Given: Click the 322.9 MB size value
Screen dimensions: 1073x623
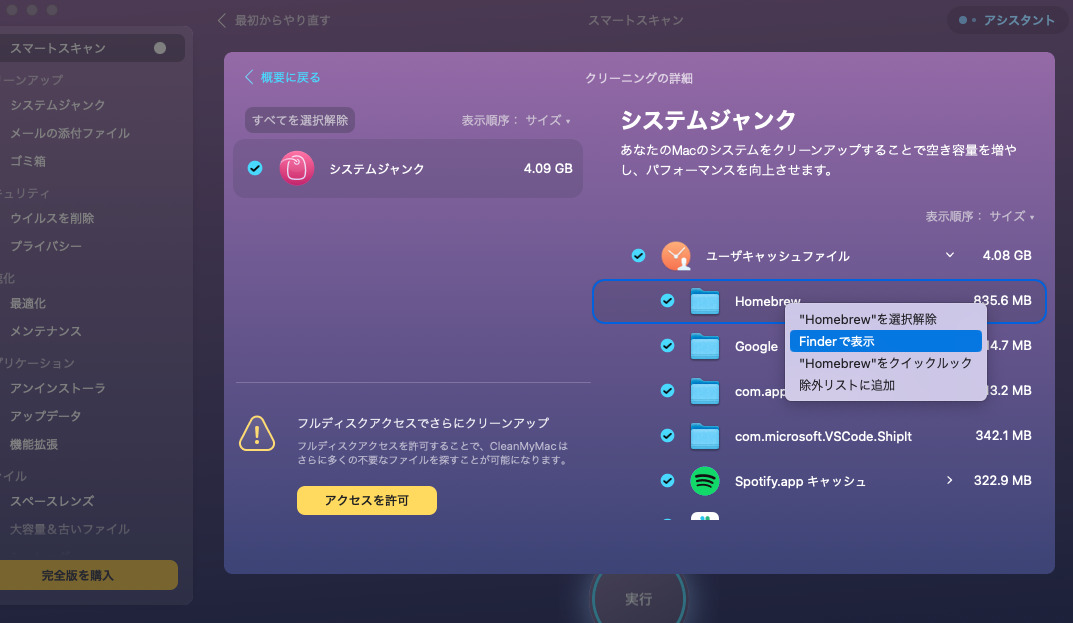Looking at the screenshot, I should (1003, 481).
